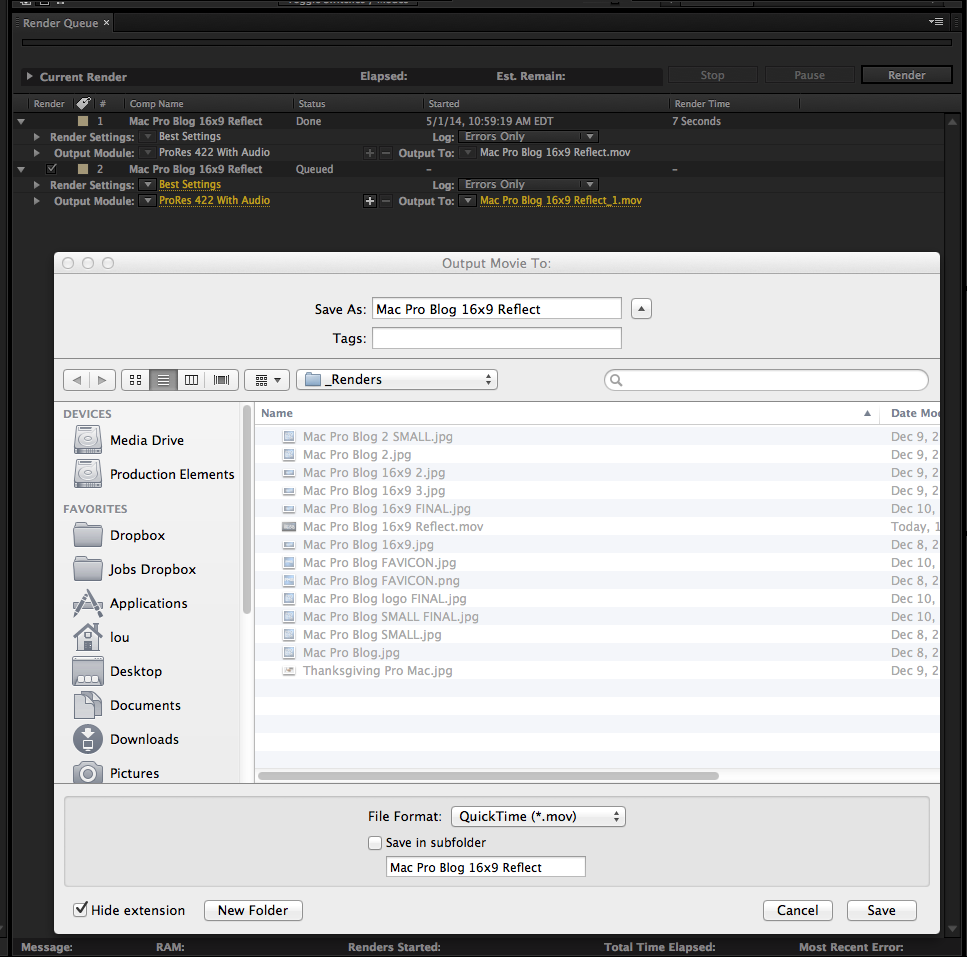Open Pictures in the sidebar
Image resolution: width=967 pixels, height=957 pixels.
tap(117, 773)
